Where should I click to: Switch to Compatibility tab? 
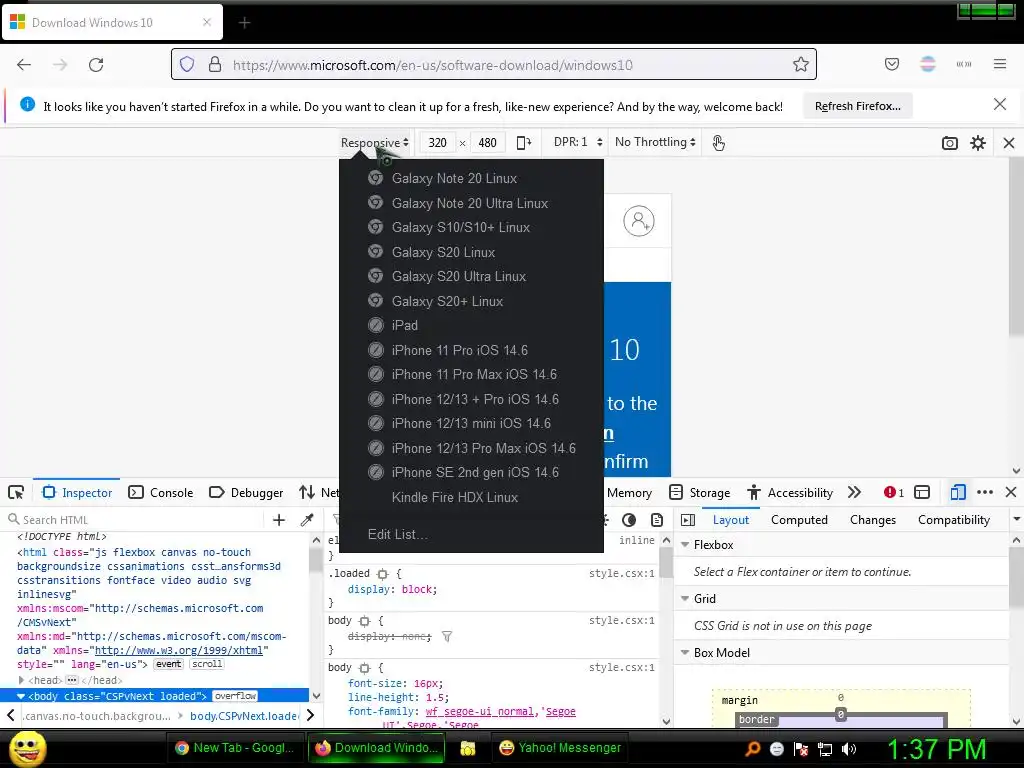pos(953,520)
